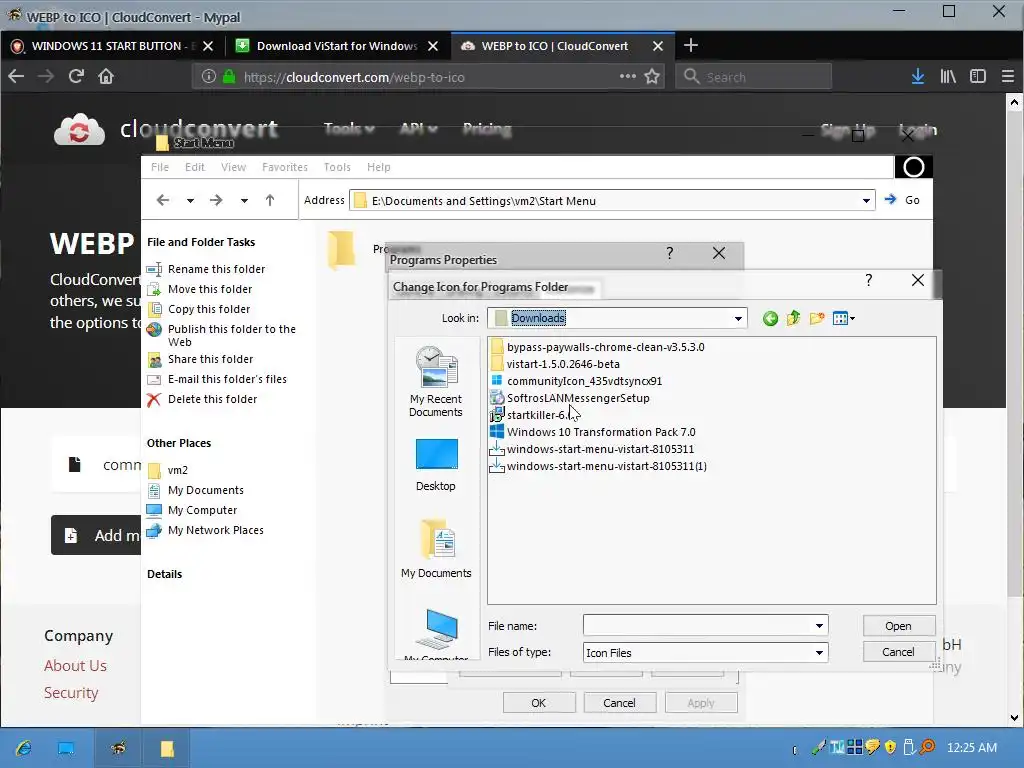Click Show Desktop taskbar icon
Image resolution: width=1024 pixels, height=768 pixels.
click(65, 748)
